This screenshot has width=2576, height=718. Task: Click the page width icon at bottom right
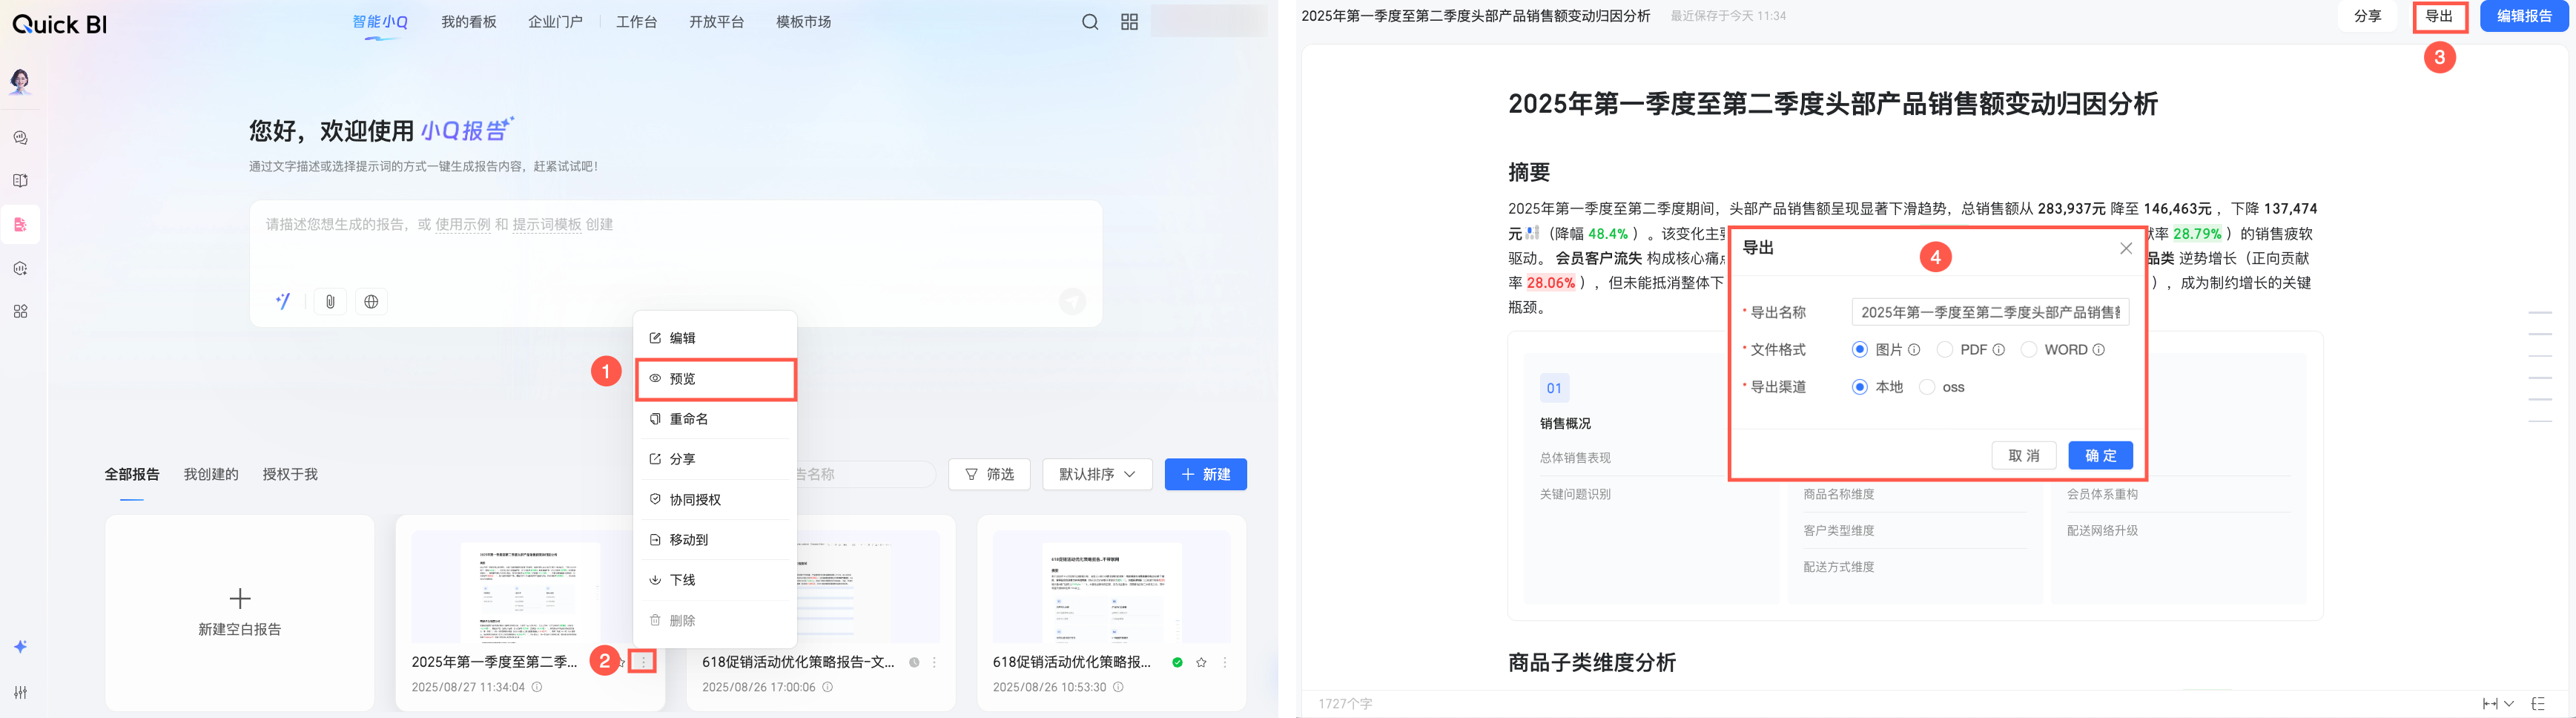tap(2490, 704)
